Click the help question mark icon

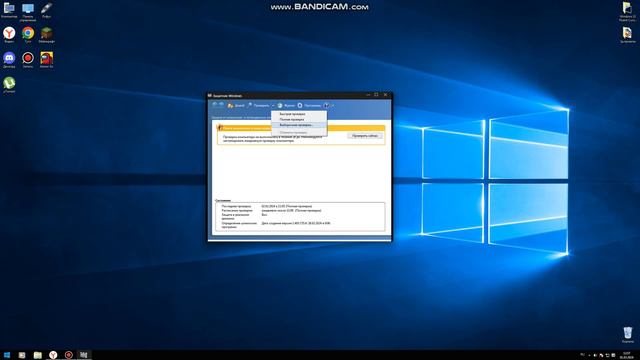pos(326,105)
